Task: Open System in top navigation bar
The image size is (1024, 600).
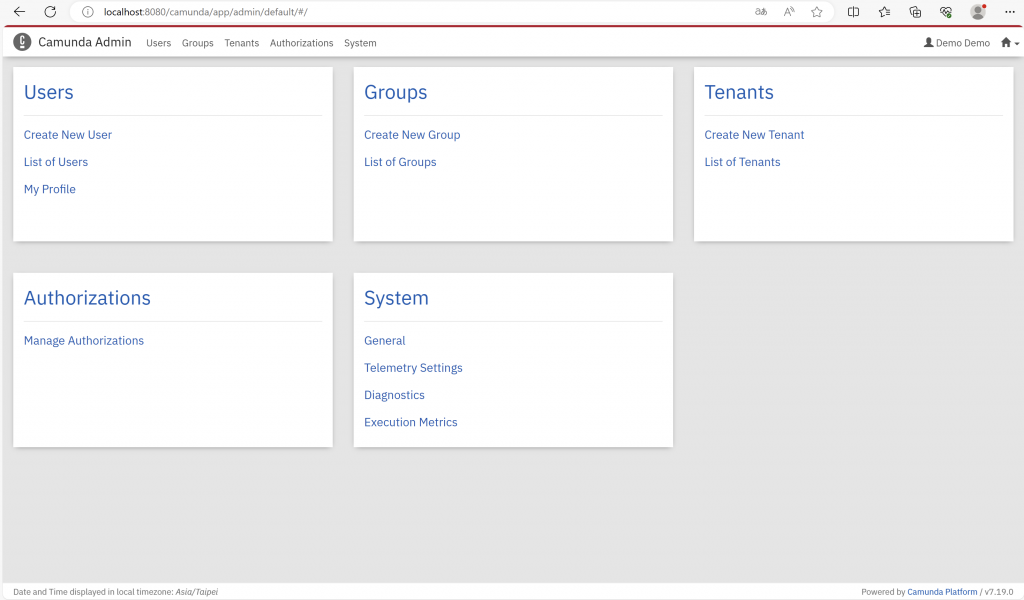Action: tap(360, 43)
